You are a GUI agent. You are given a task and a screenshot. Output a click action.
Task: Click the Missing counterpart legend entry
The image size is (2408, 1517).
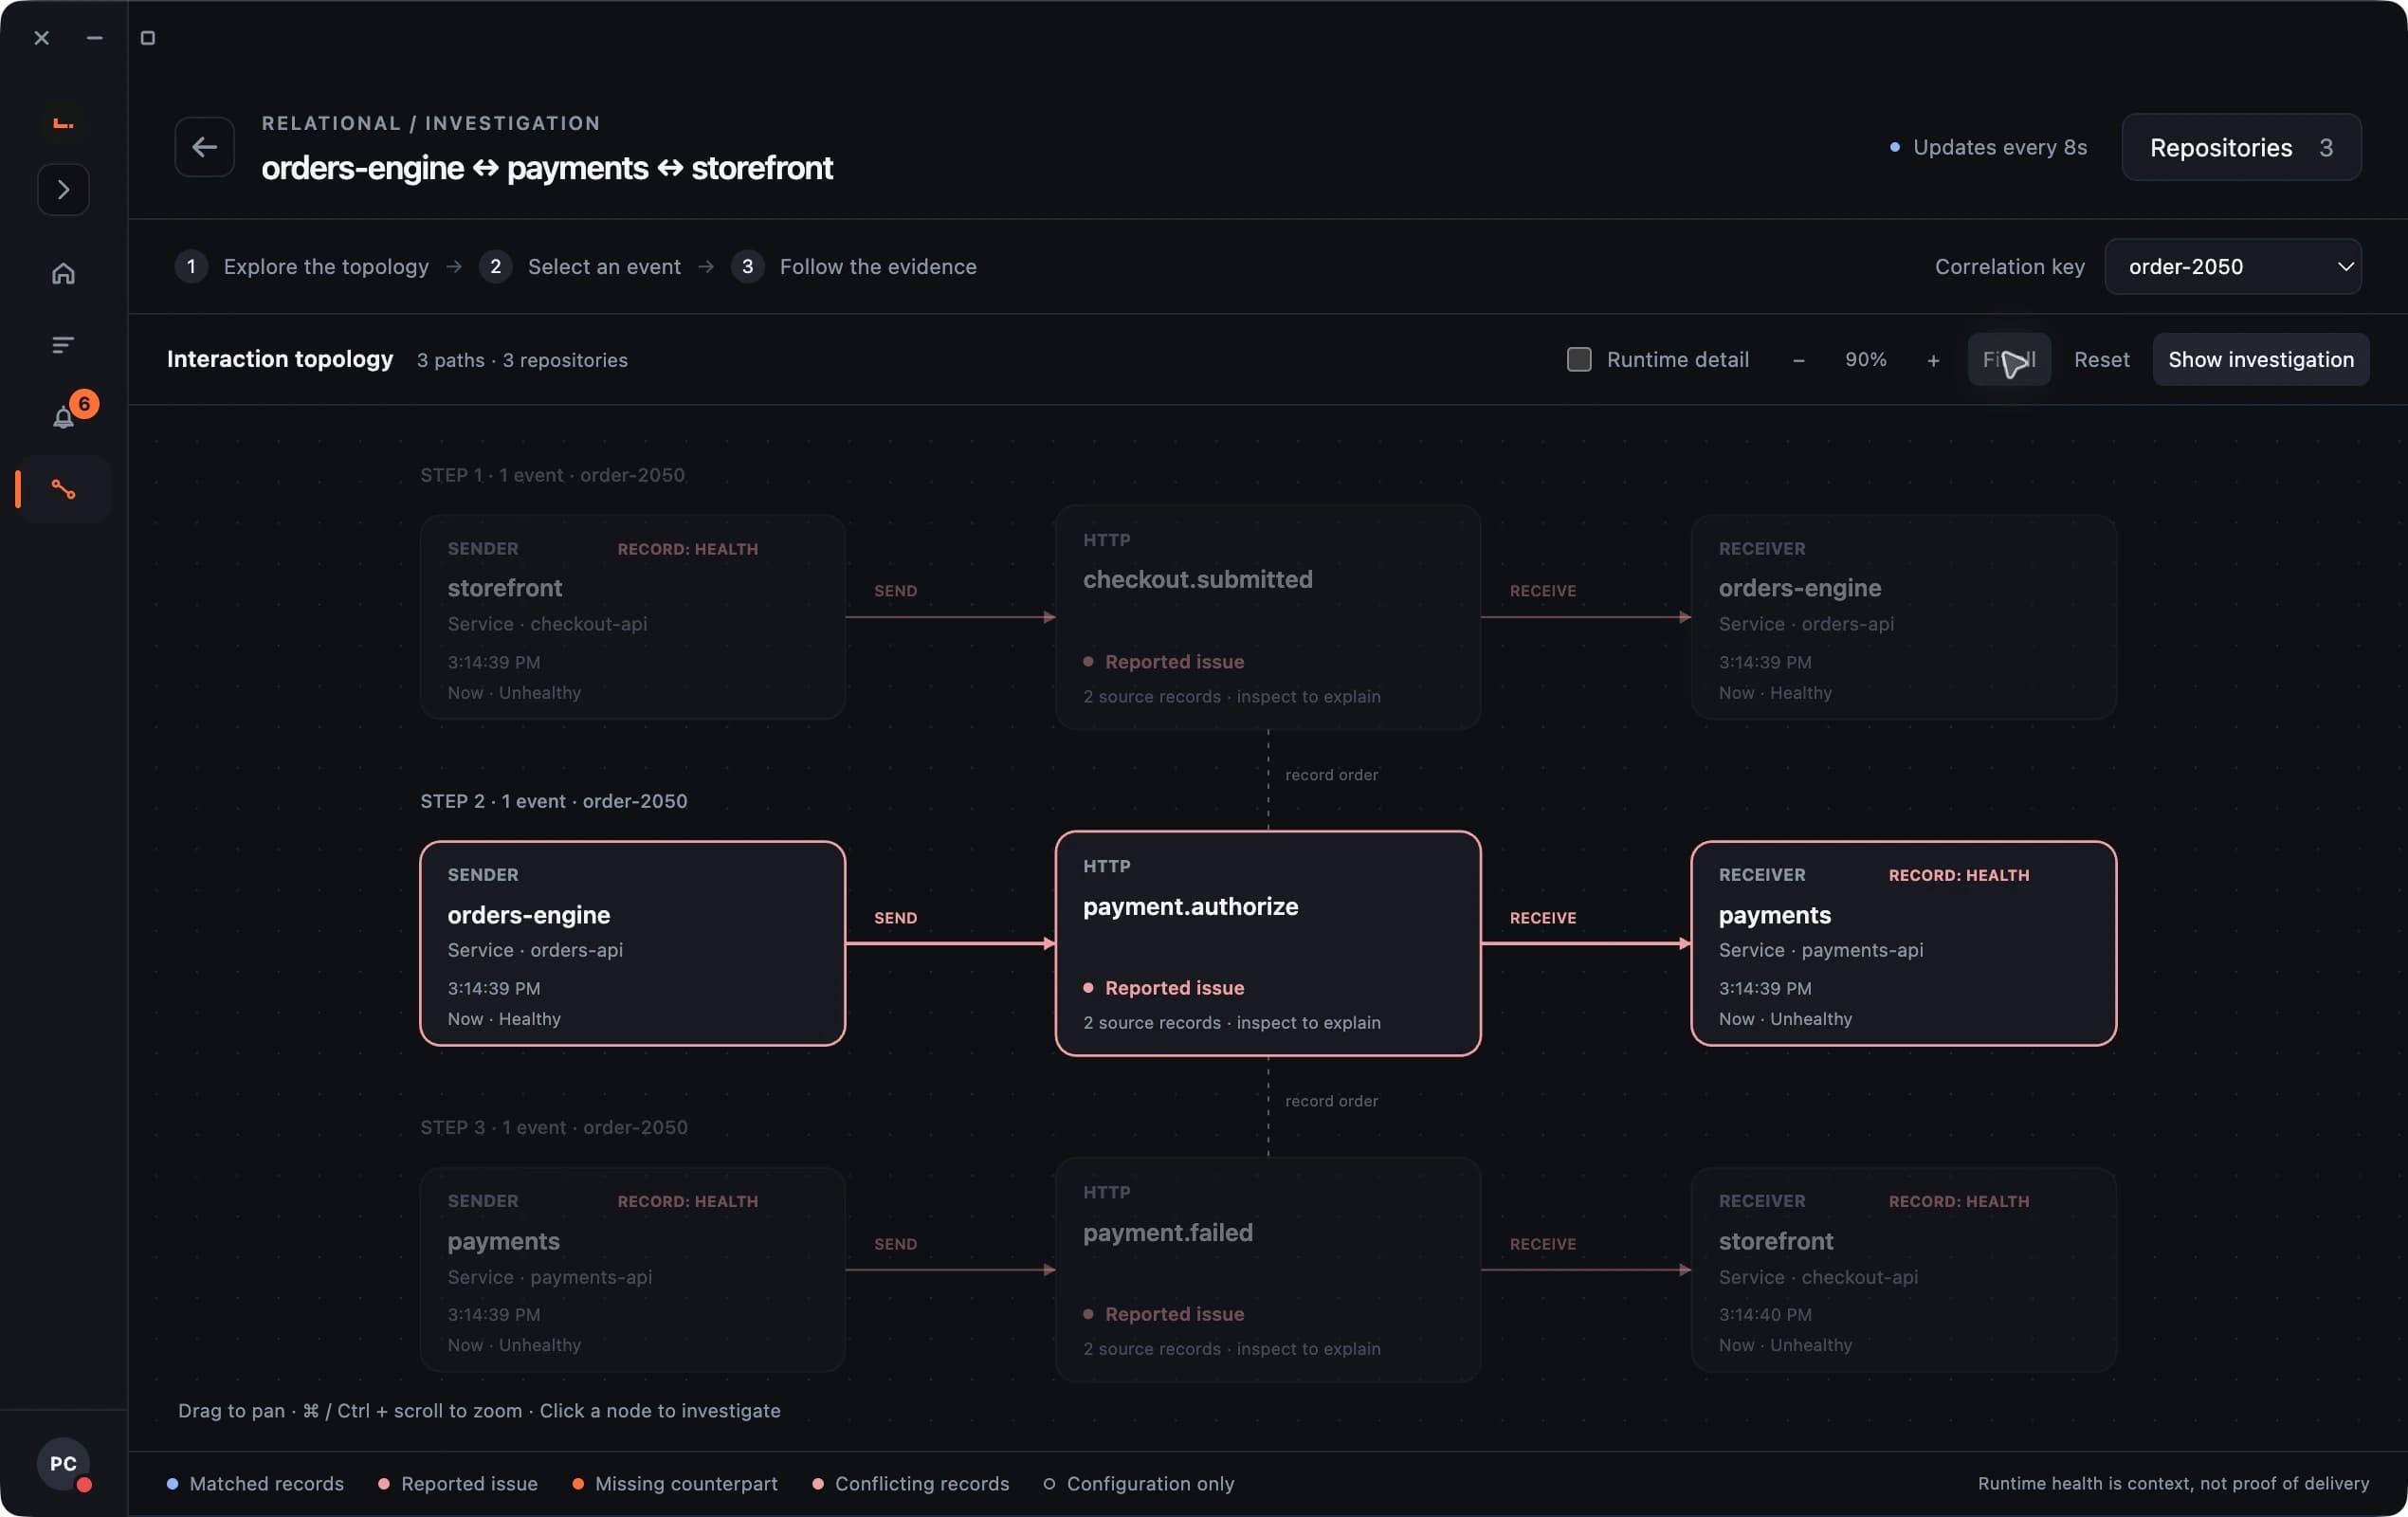click(675, 1483)
